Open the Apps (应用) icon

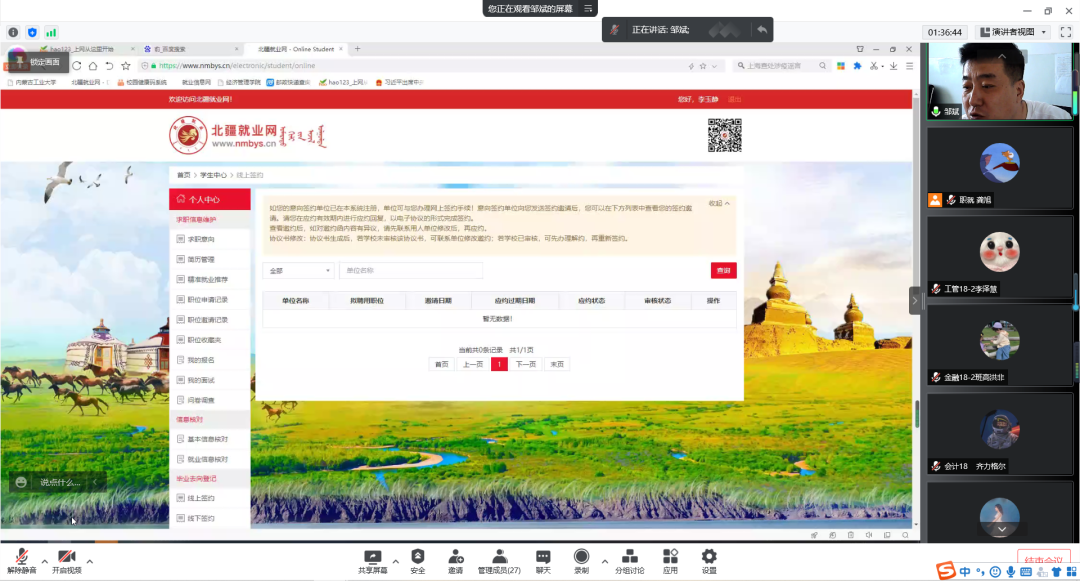(670, 559)
